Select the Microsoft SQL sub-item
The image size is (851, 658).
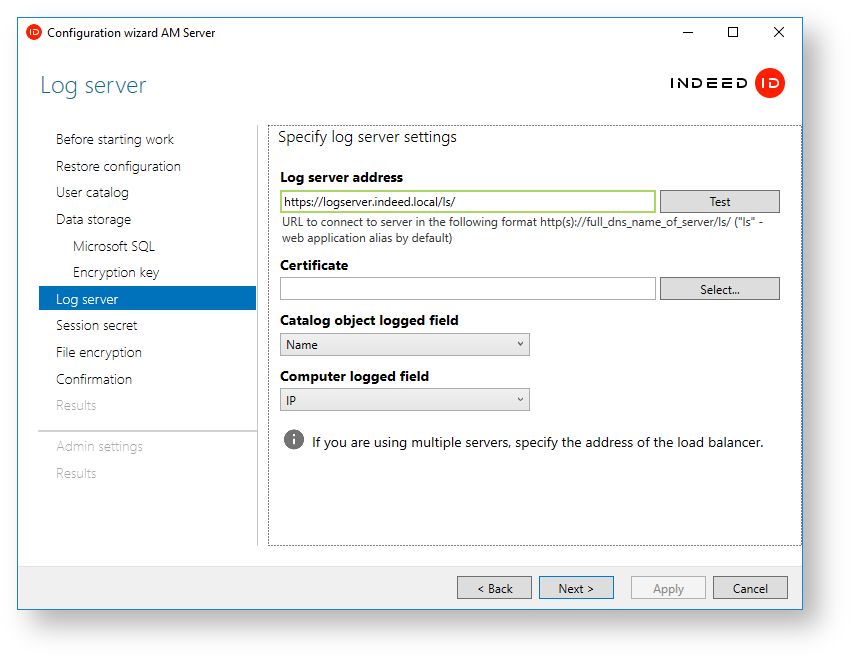[x=114, y=246]
